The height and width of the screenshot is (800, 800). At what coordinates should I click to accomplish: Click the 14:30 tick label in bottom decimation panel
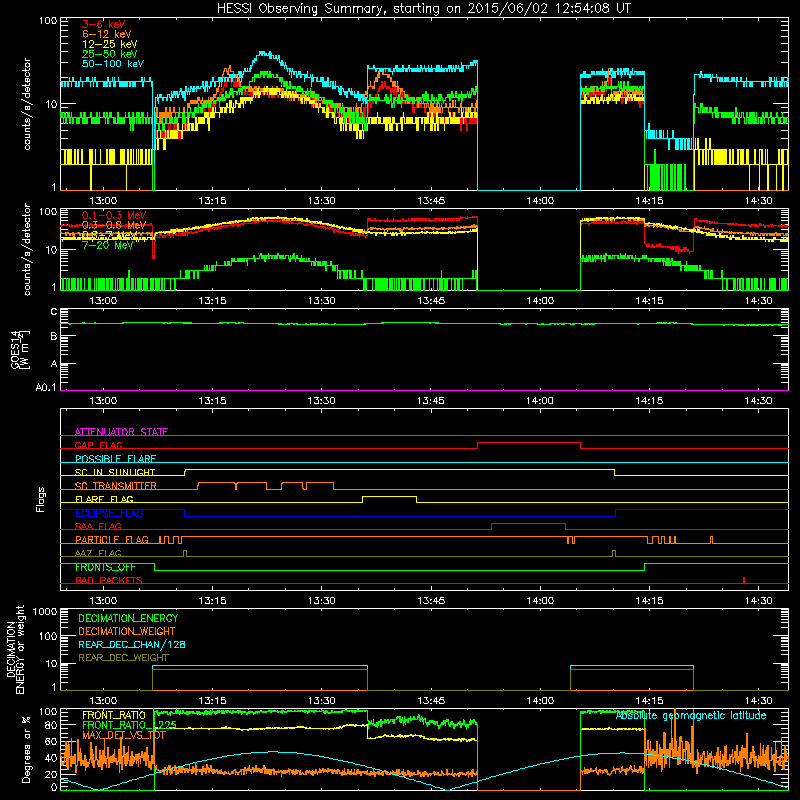tap(758, 701)
